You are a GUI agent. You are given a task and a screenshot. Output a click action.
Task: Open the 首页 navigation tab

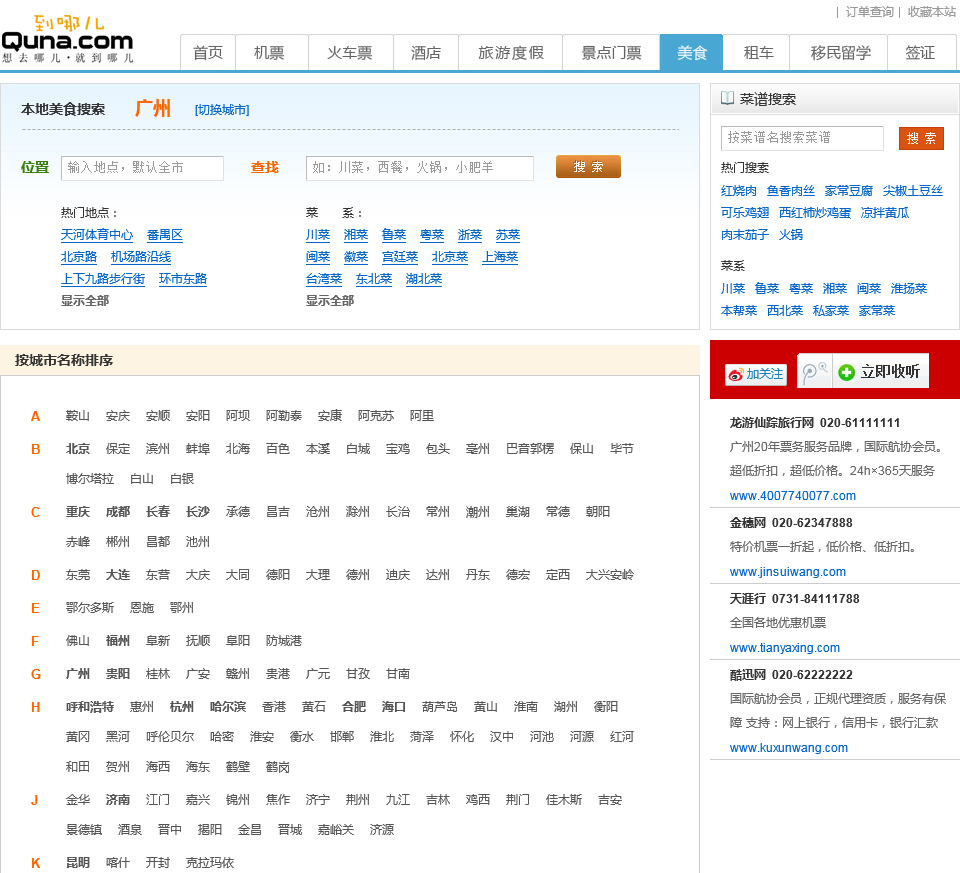point(208,53)
